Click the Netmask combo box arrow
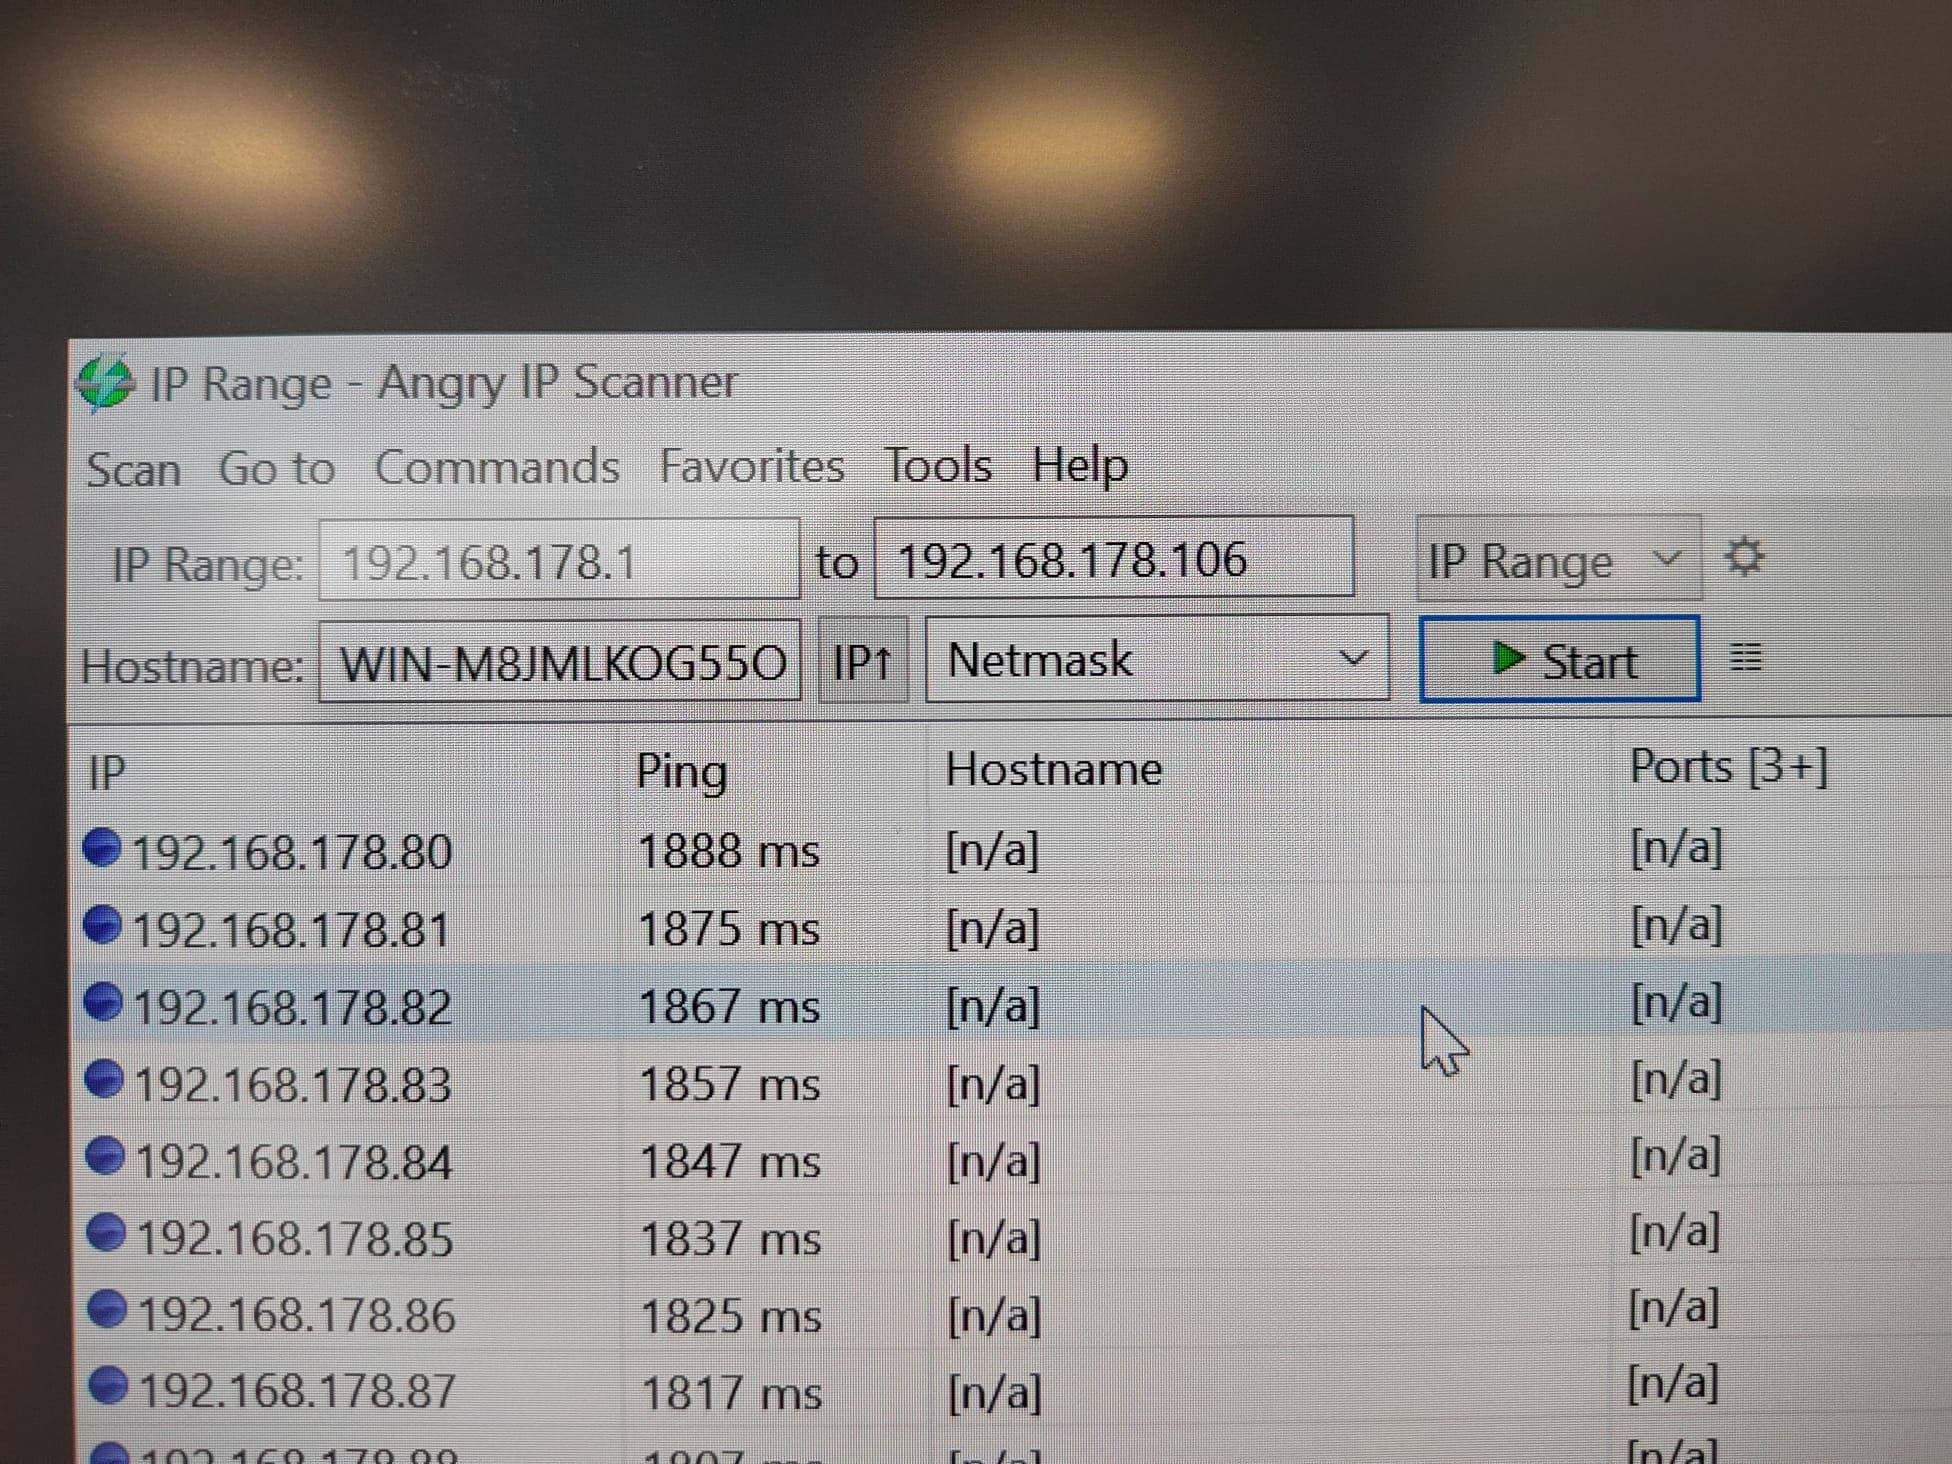 coord(1353,659)
